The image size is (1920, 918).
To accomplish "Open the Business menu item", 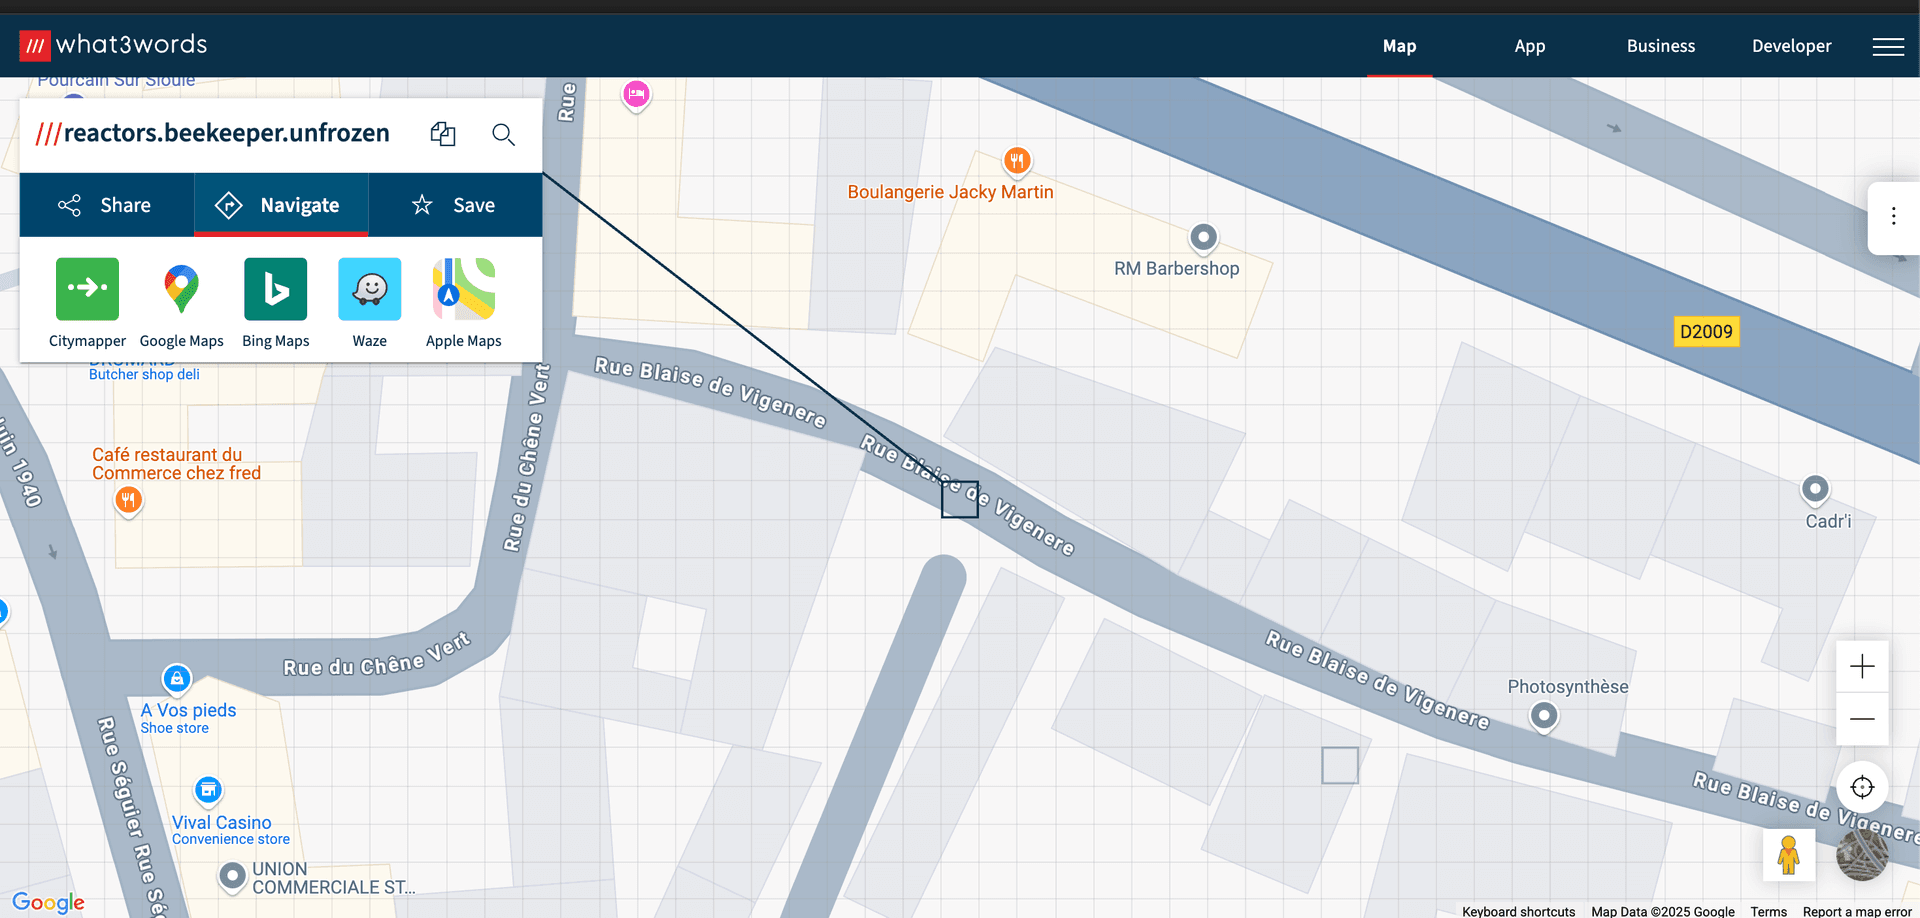I will pyautogui.click(x=1661, y=46).
